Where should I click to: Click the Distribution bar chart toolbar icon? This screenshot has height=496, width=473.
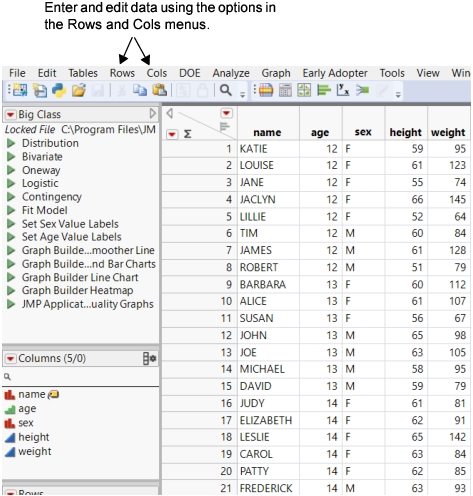coord(324,90)
